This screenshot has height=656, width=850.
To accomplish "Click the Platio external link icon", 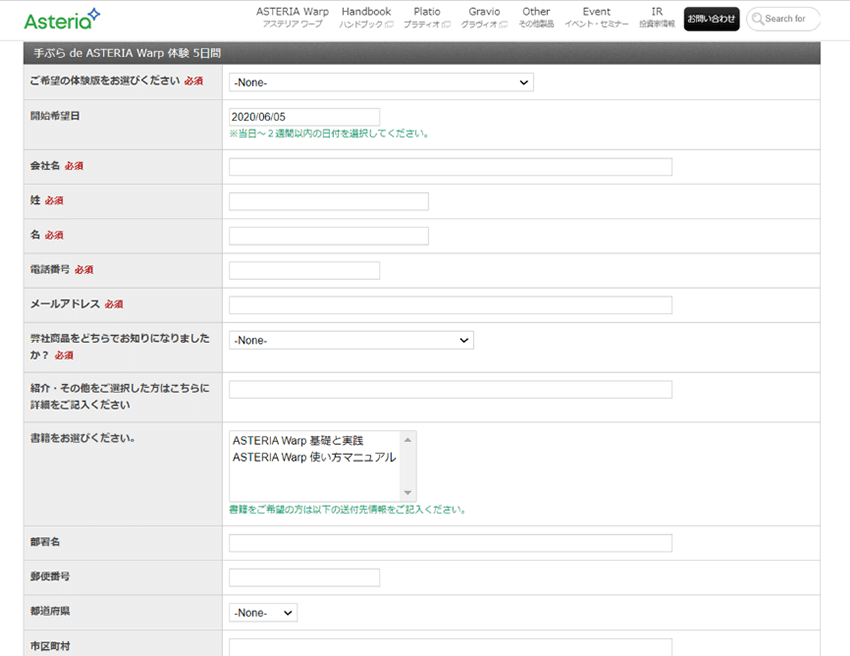I will click(446, 24).
